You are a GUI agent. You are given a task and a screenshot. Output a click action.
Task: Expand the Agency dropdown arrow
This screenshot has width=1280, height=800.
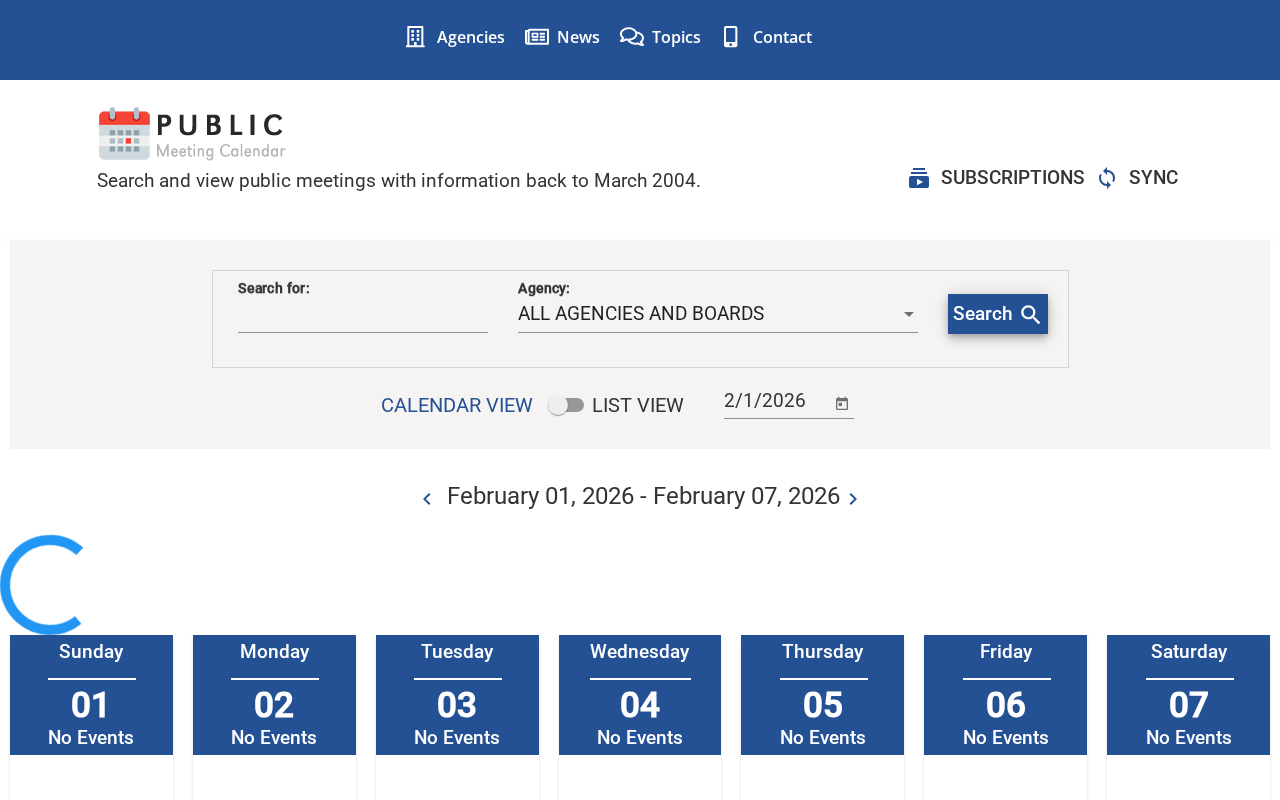[x=908, y=314]
